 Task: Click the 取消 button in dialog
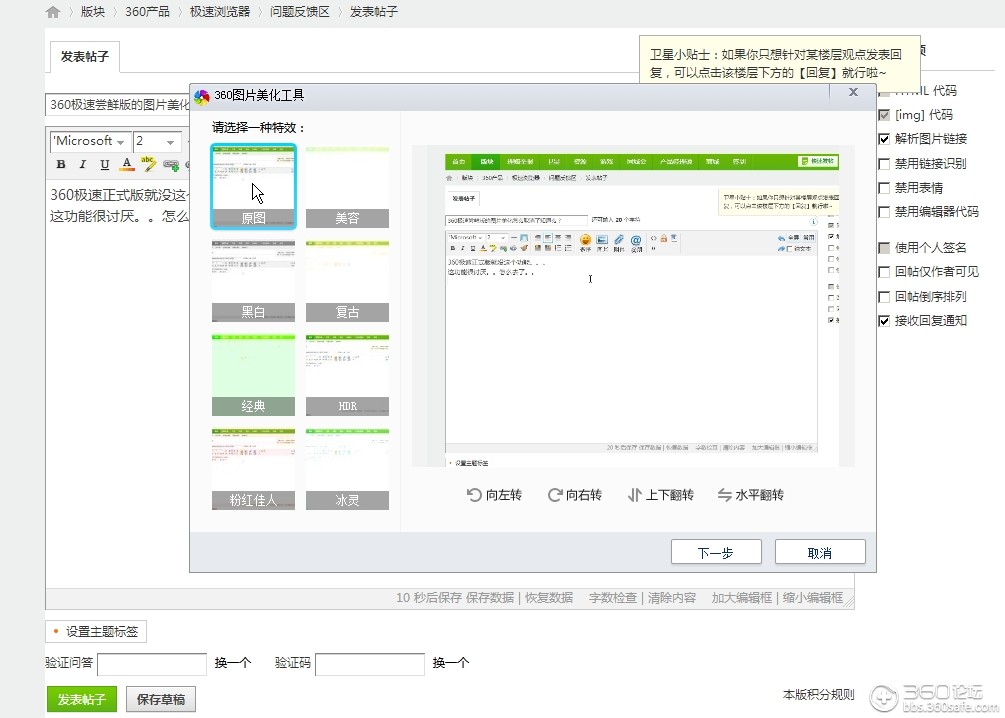click(x=820, y=553)
